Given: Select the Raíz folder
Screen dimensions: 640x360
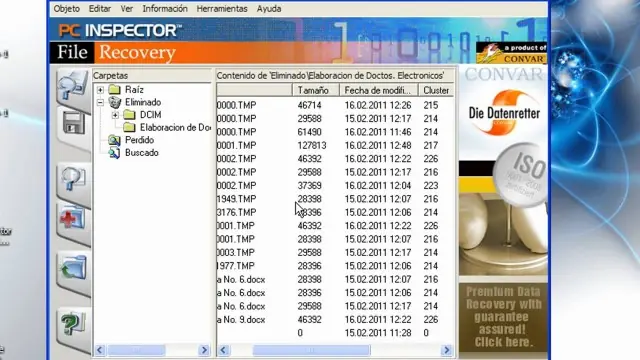Looking at the screenshot, I should coord(134,89).
